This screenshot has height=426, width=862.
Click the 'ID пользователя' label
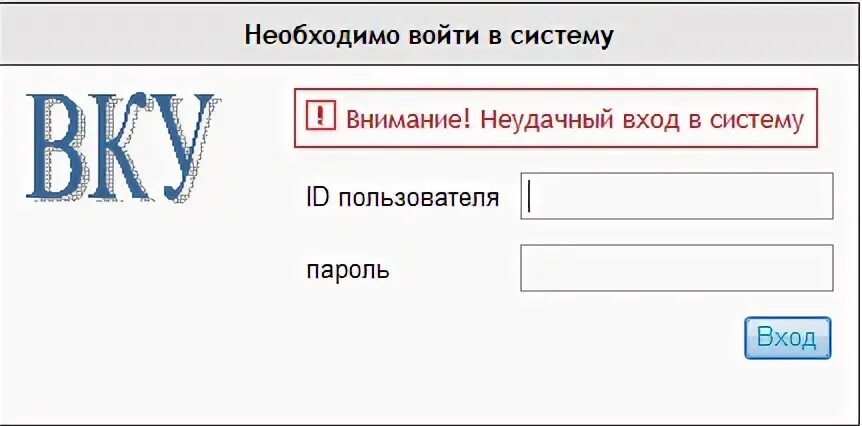pos(402,197)
